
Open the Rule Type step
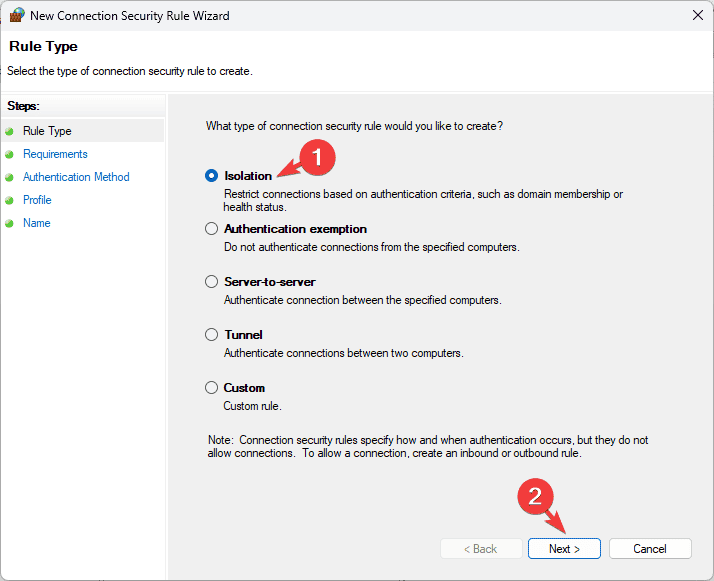tap(47, 131)
